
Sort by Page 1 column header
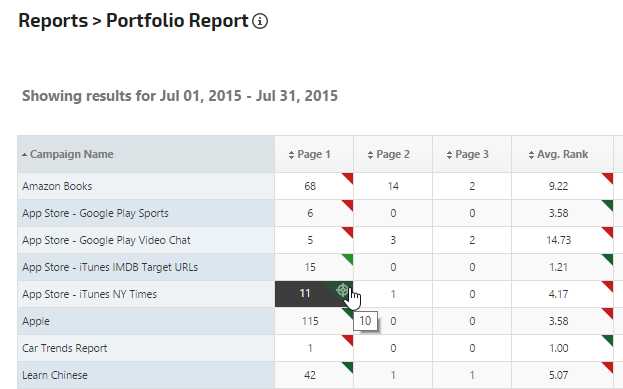[310, 155]
